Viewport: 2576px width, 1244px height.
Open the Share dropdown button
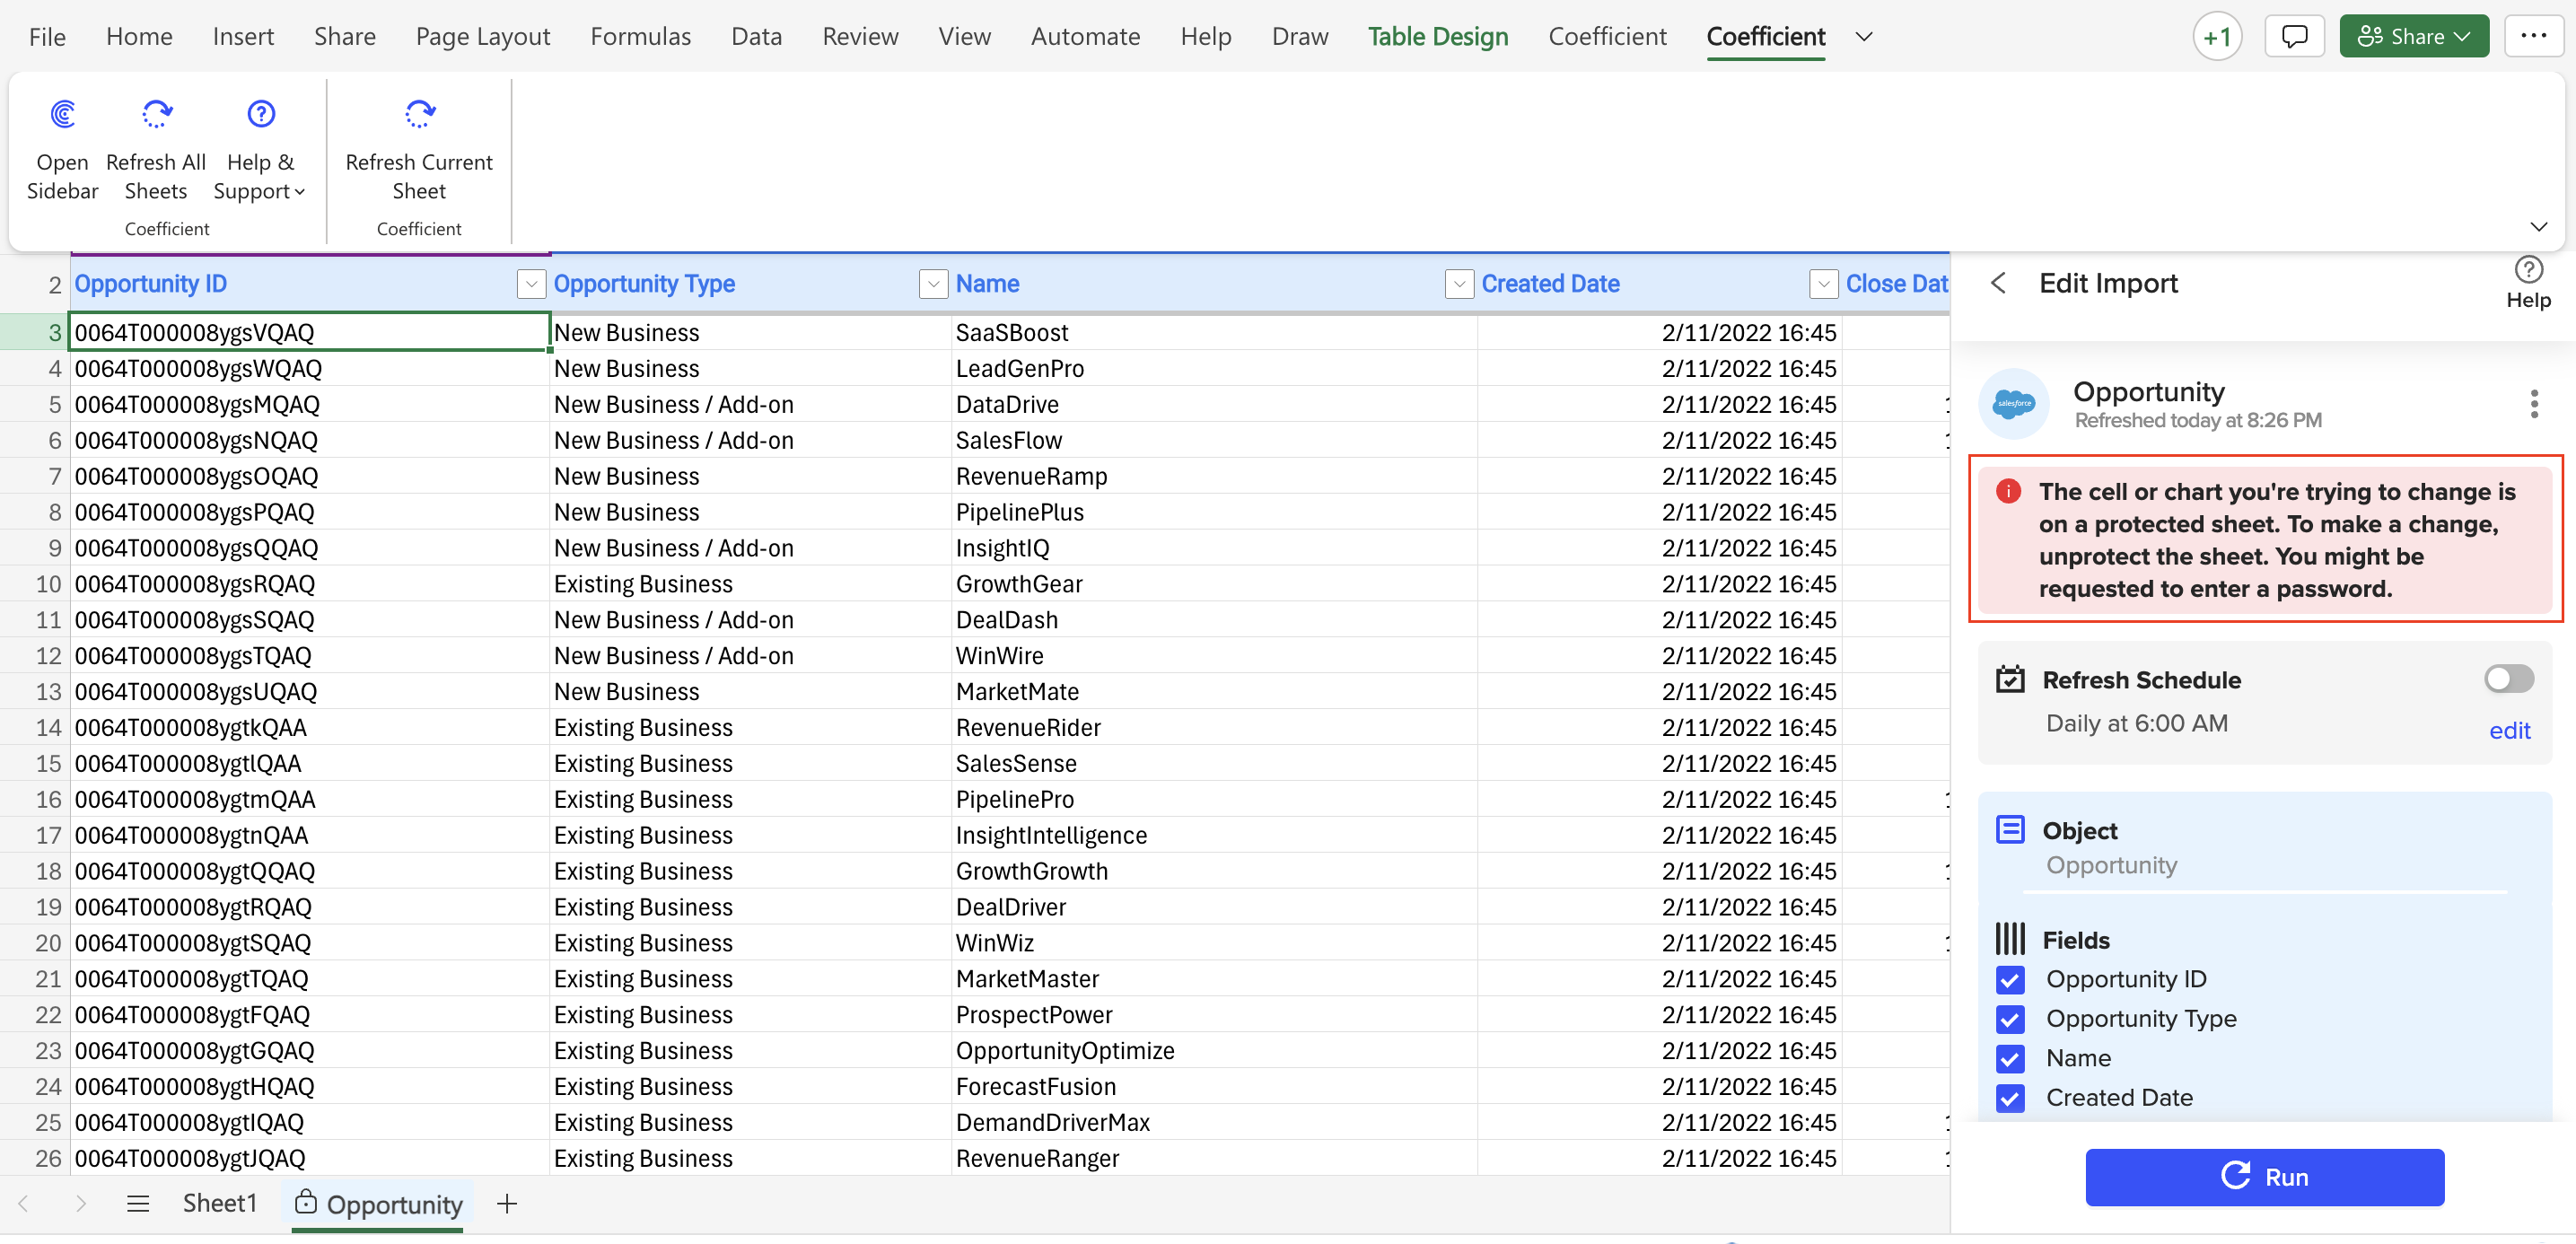pos(2414,37)
